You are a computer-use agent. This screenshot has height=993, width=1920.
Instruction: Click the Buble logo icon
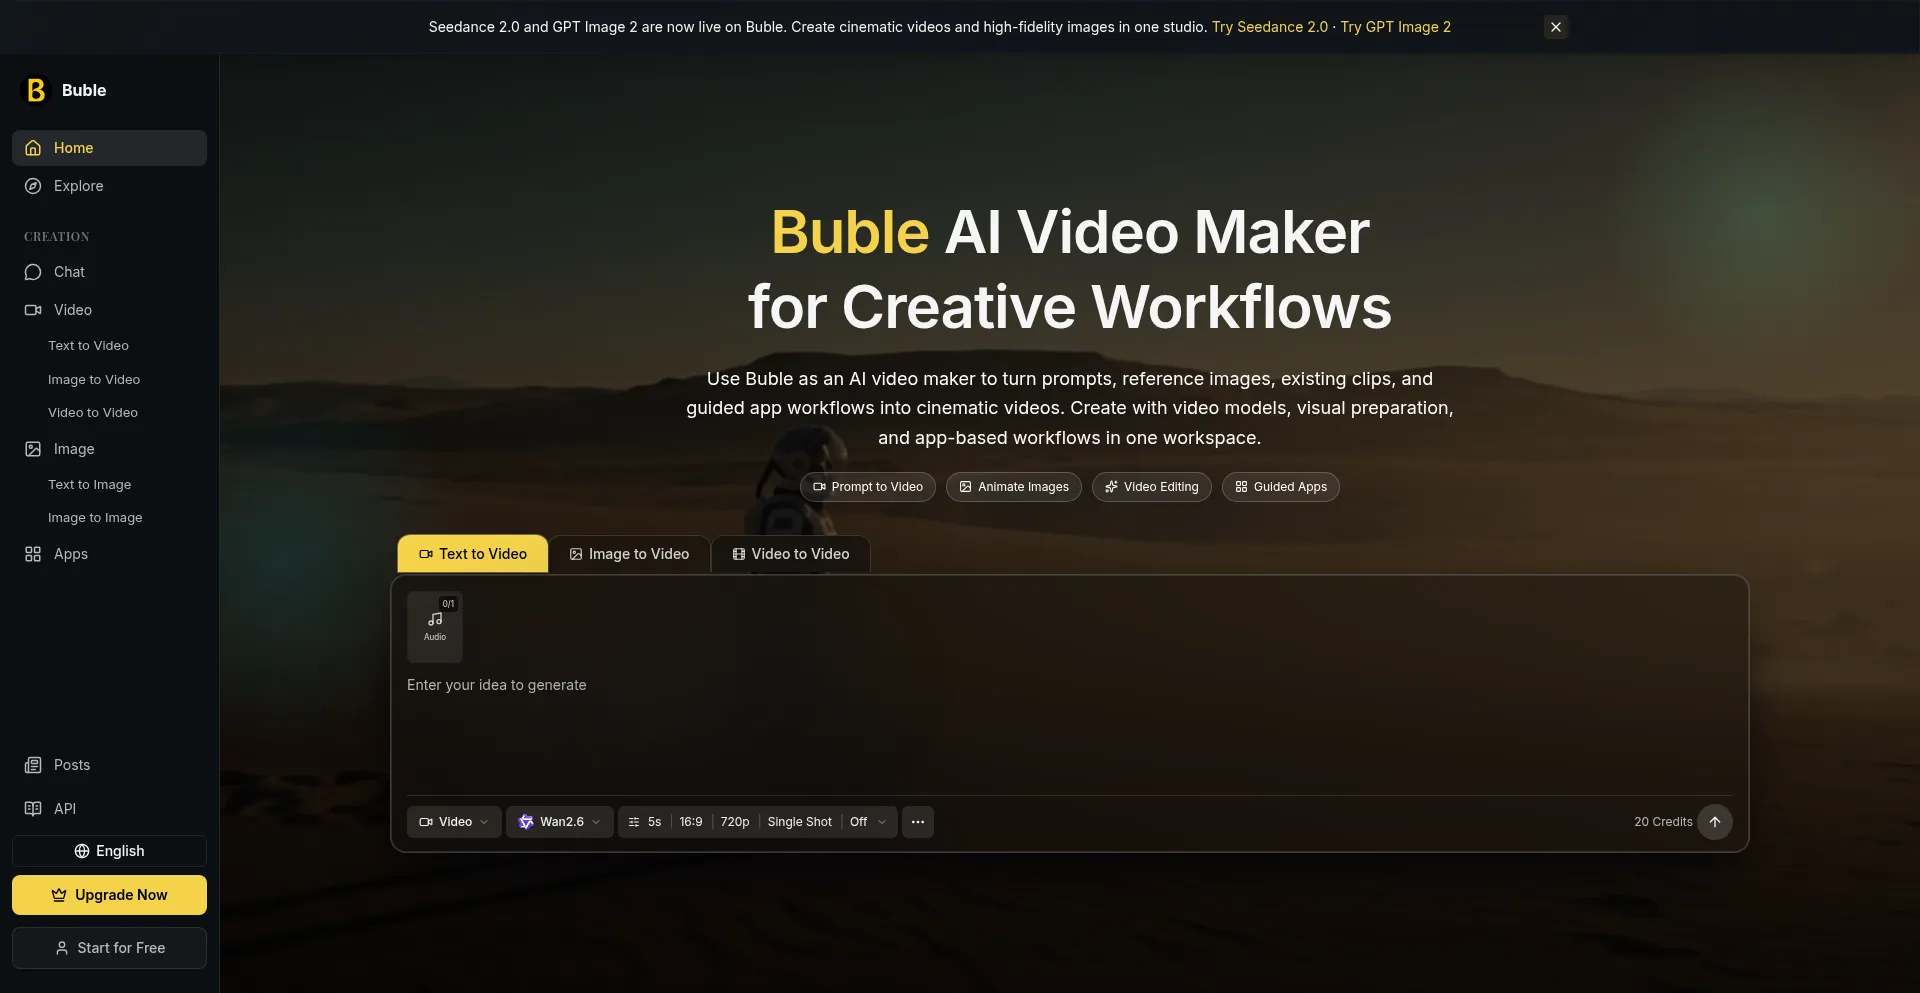(36, 90)
